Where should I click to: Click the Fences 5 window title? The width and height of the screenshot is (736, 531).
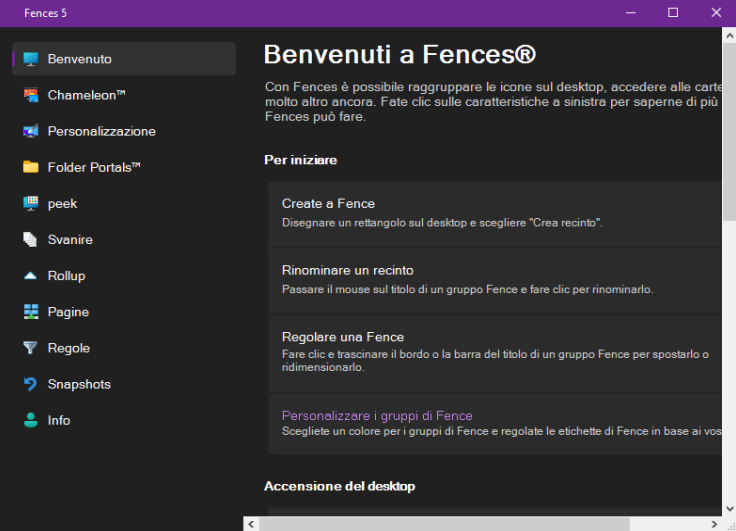[46, 13]
